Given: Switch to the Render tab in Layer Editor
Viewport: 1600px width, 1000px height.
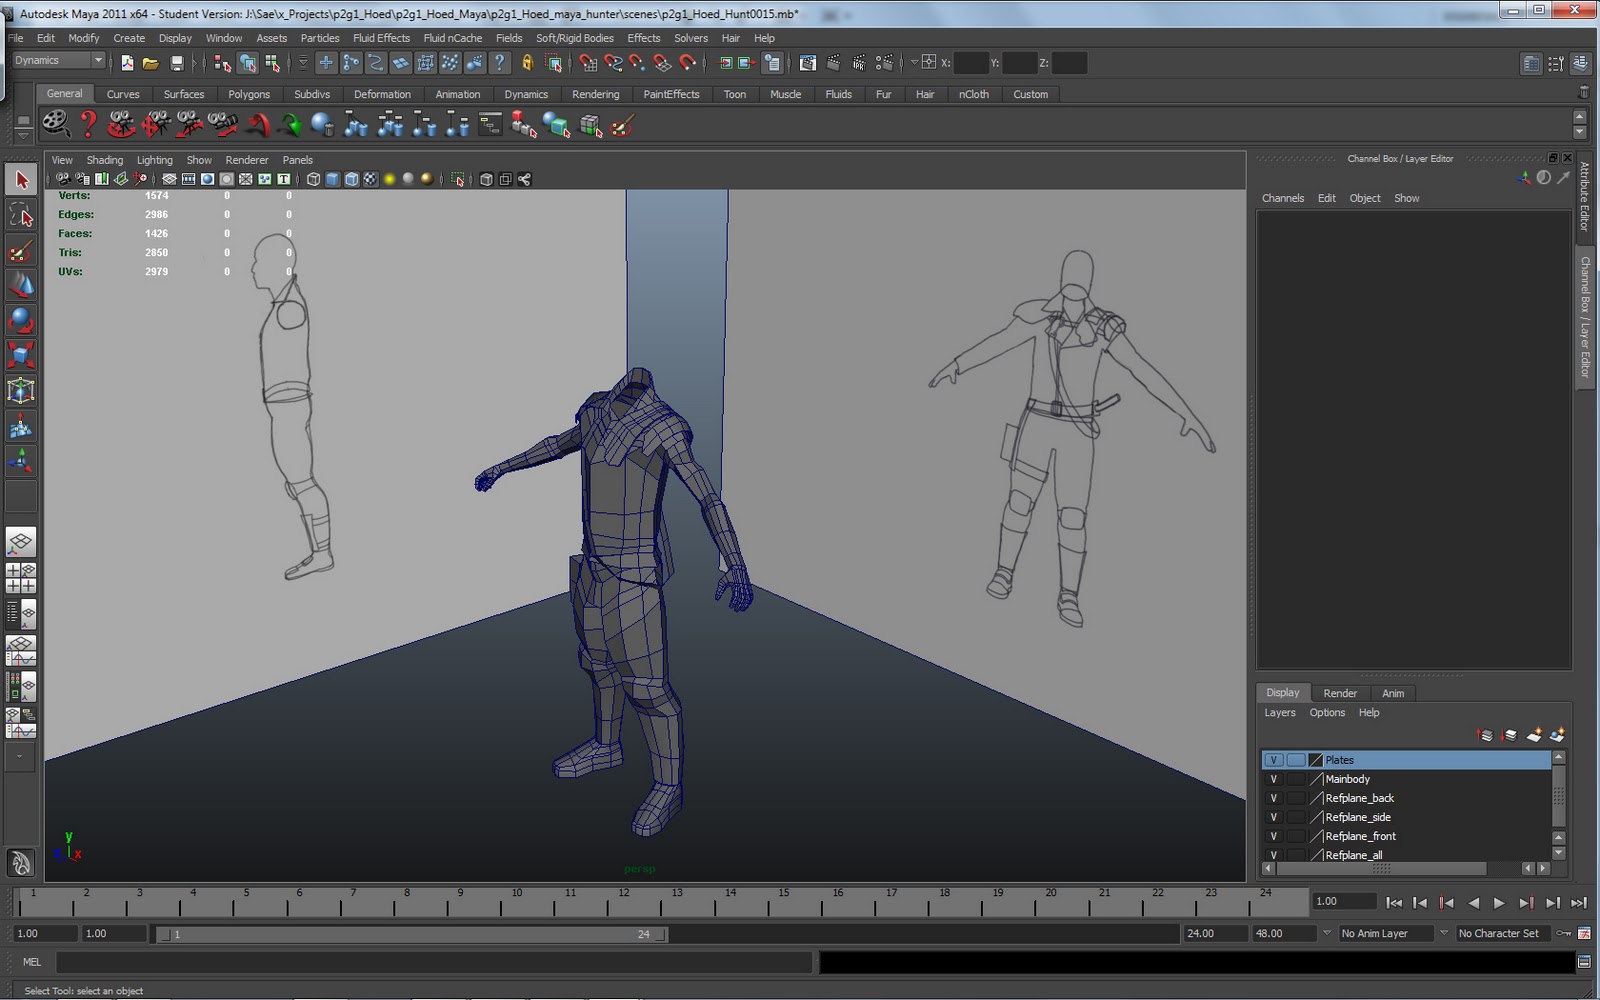Looking at the screenshot, I should 1341,693.
